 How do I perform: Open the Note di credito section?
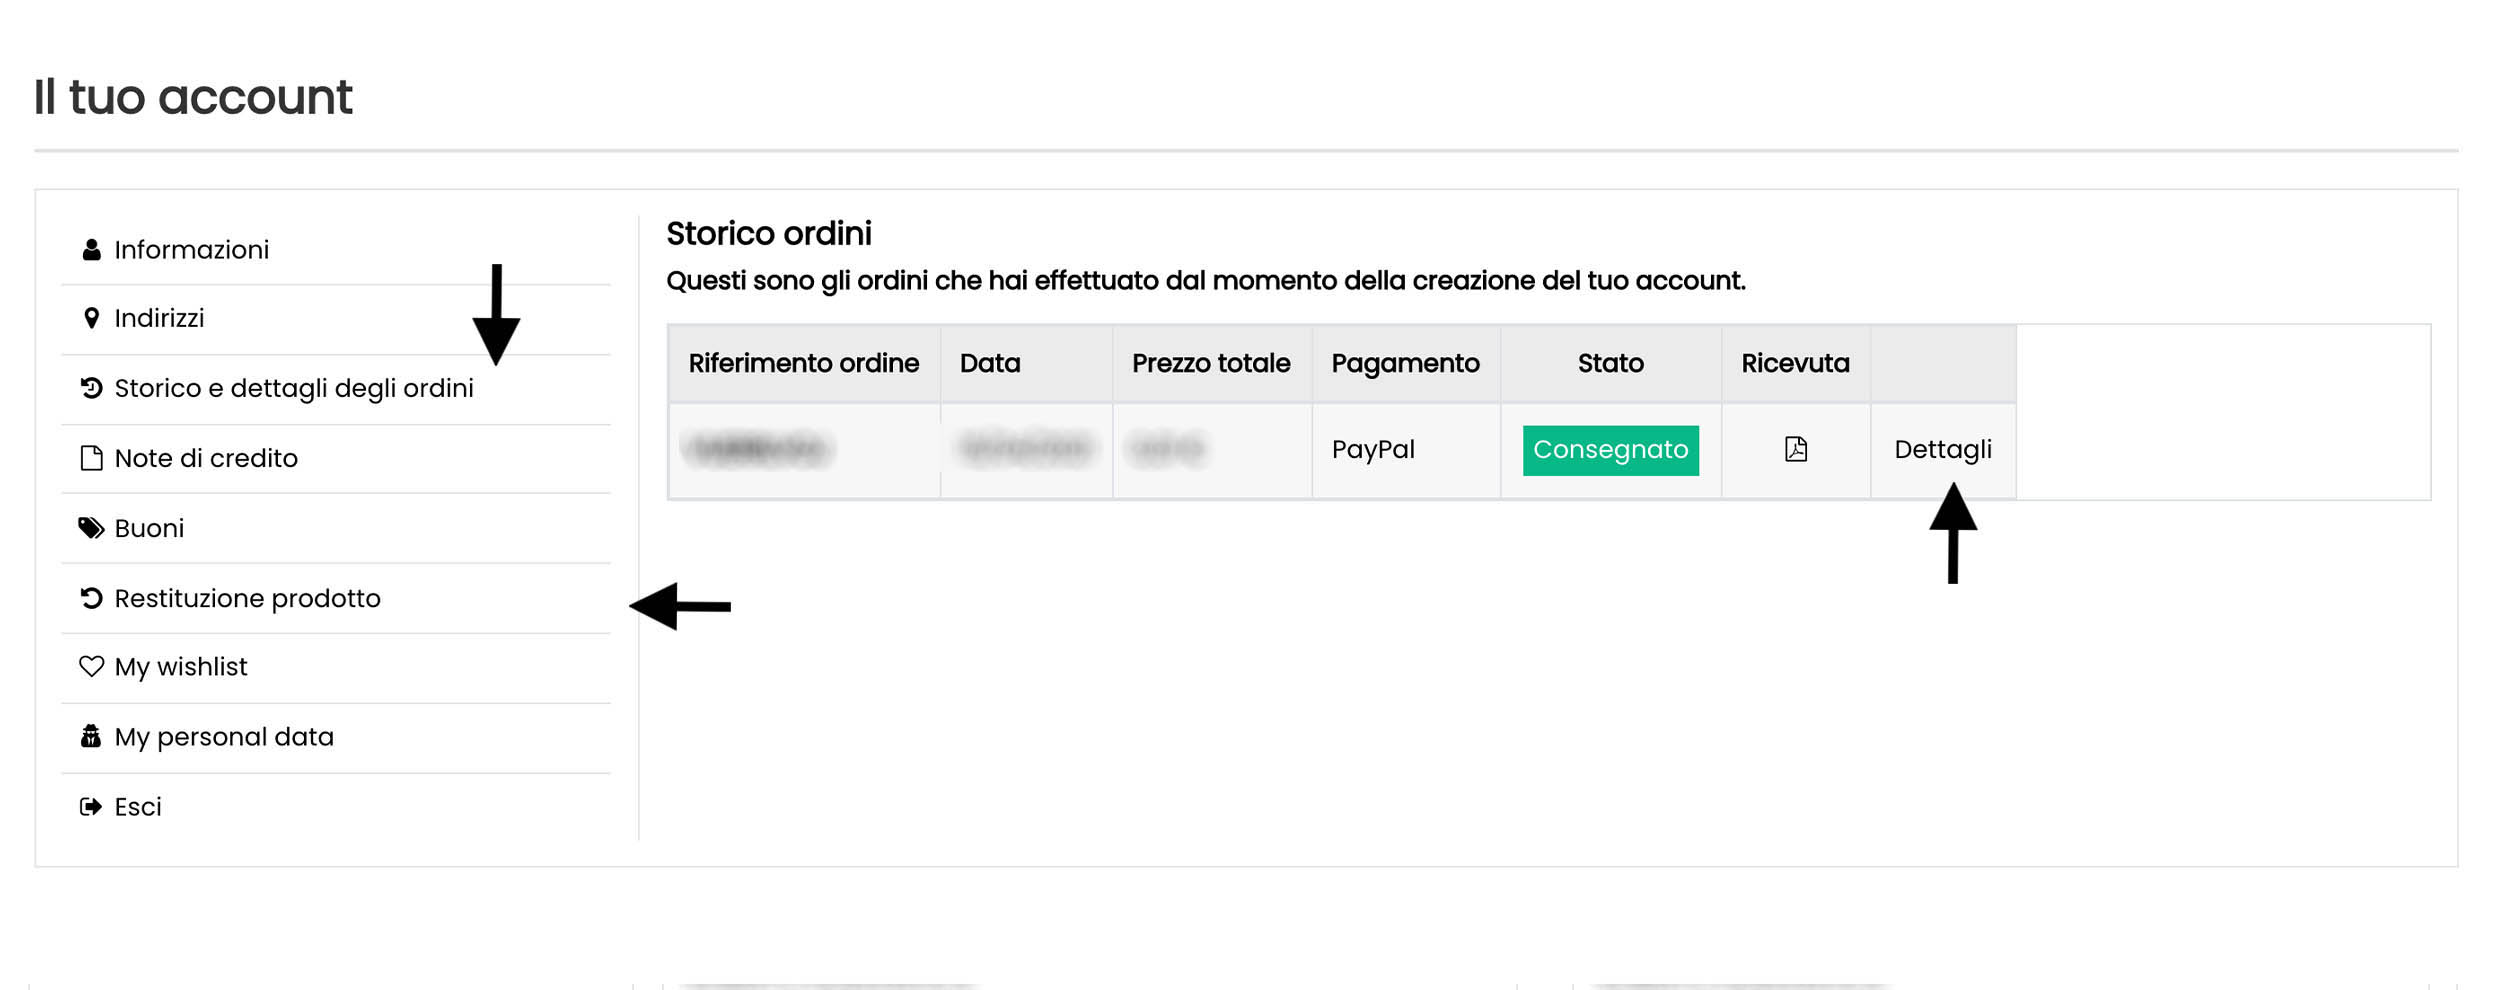pyautogui.click(x=206, y=458)
